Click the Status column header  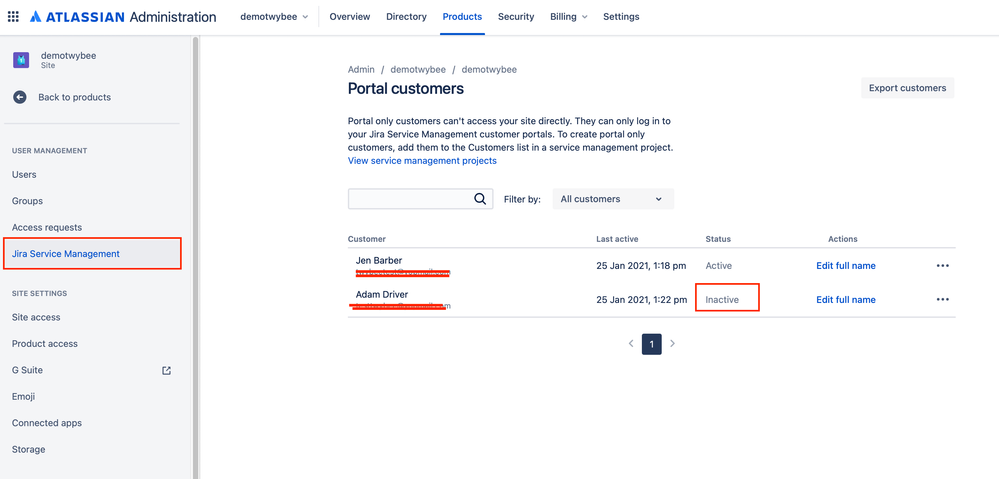point(718,239)
